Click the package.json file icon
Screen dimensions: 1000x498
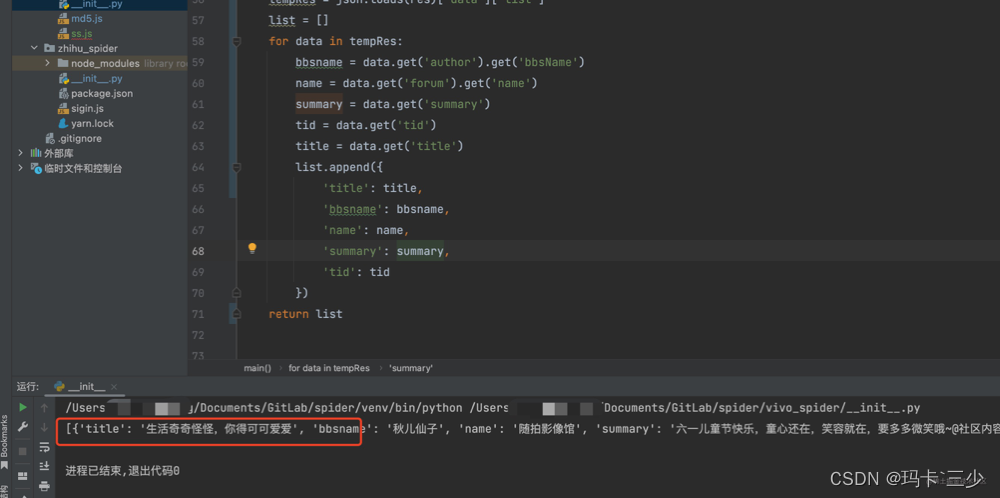coord(63,93)
